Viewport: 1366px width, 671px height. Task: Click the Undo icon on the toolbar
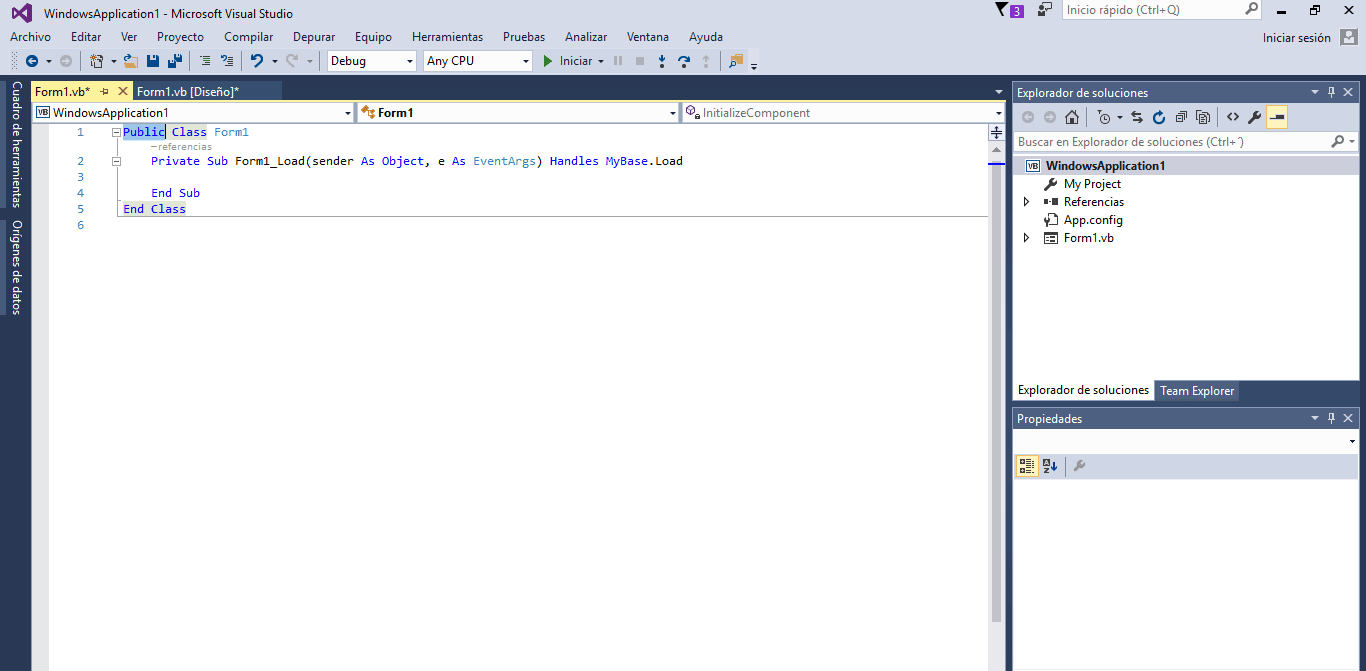pyautogui.click(x=257, y=60)
